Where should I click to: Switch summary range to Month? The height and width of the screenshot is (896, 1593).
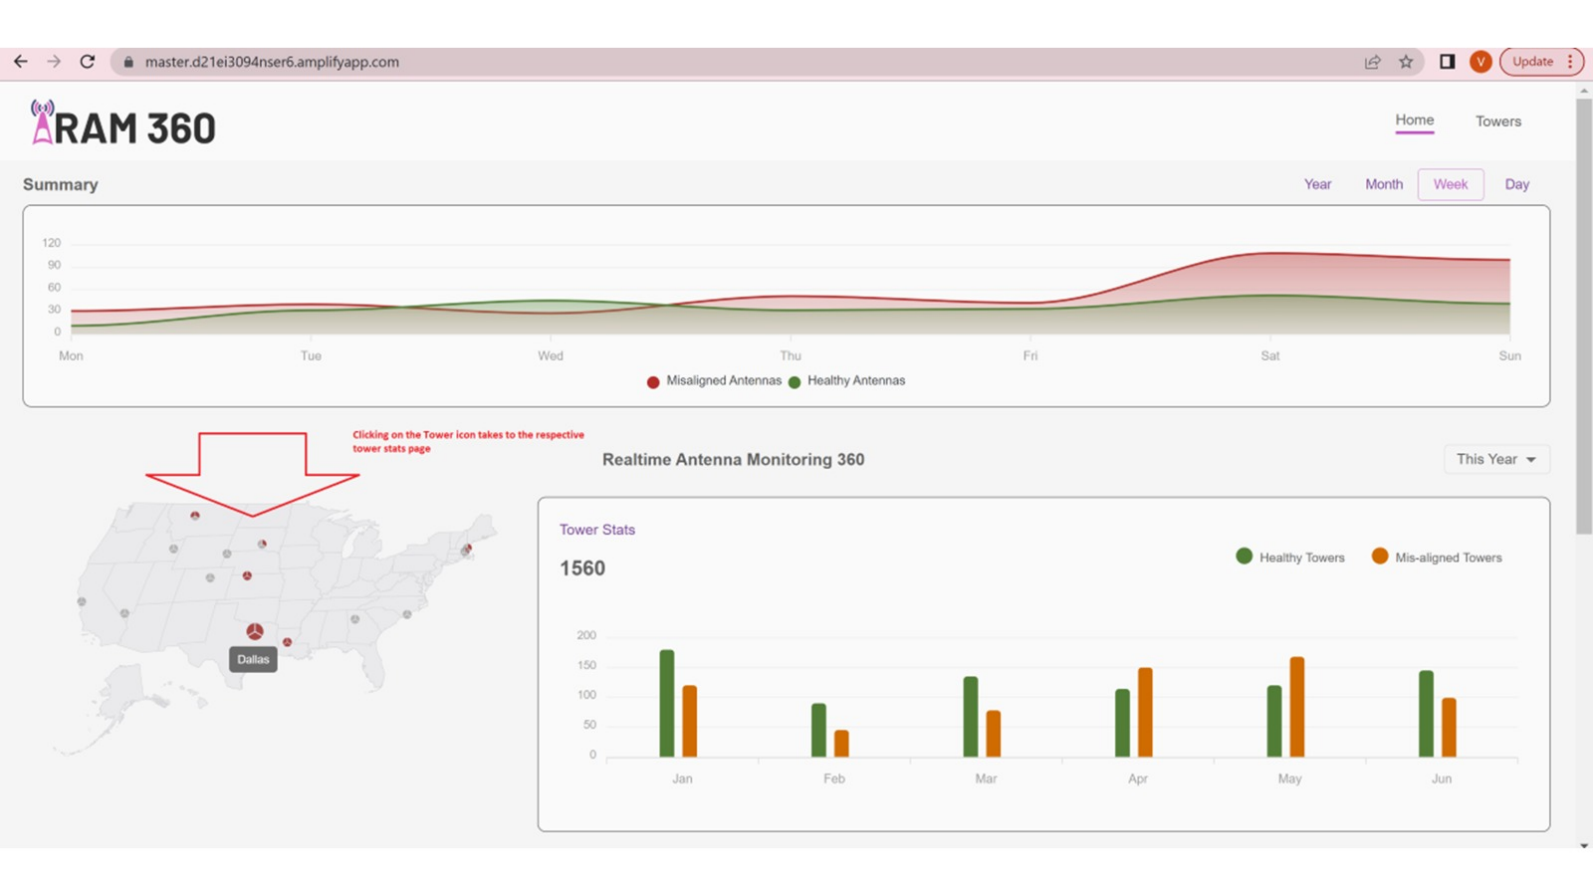pyautogui.click(x=1383, y=184)
